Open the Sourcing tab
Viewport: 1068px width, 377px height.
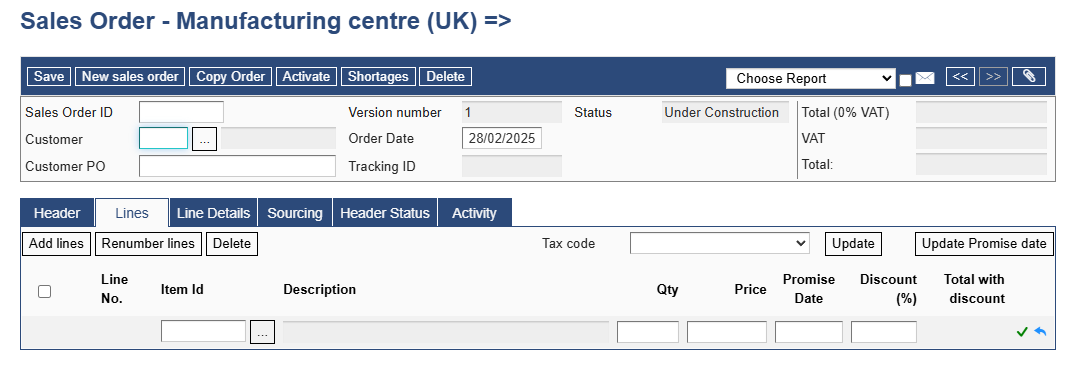[x=295, y=213]
